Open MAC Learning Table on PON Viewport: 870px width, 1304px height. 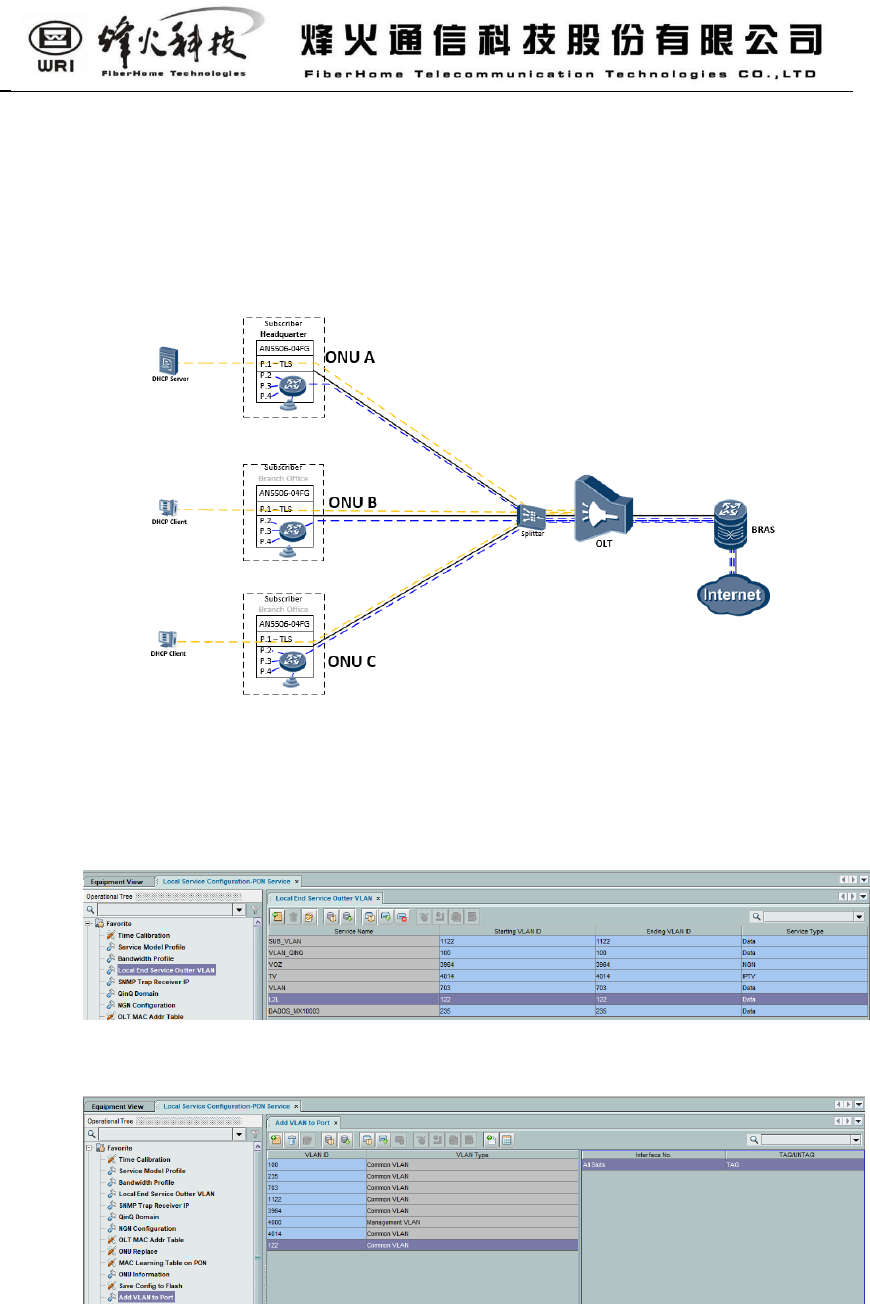point(162,1263)
